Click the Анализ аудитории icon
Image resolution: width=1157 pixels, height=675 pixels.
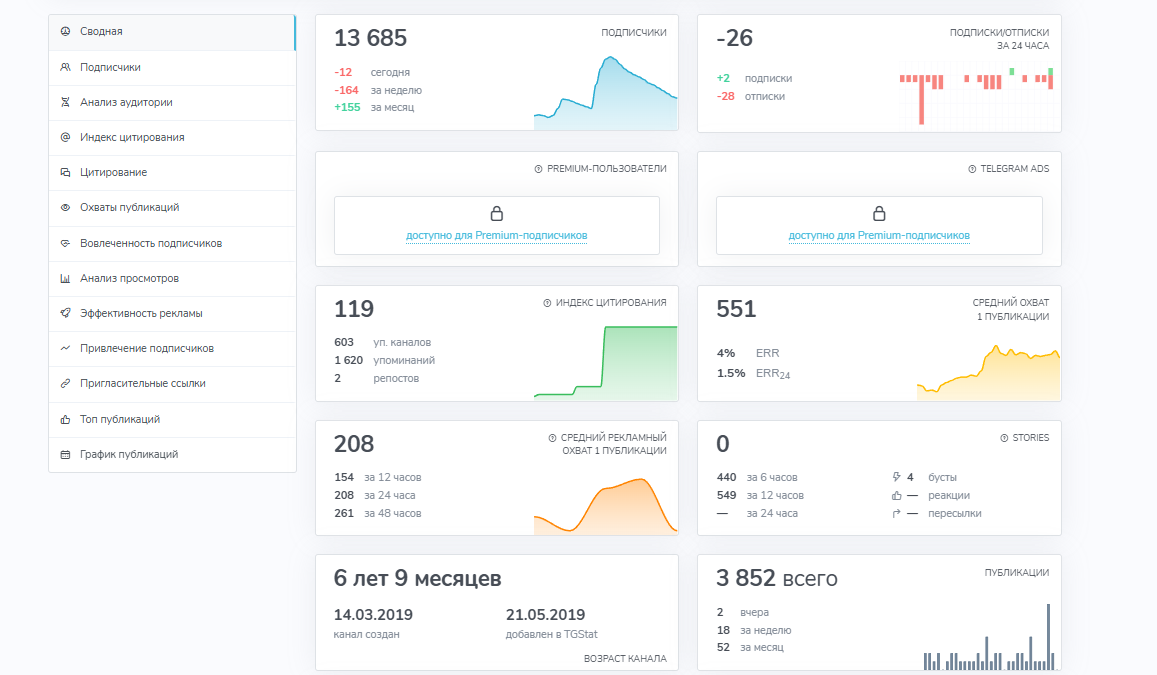(x=65, y=102)
